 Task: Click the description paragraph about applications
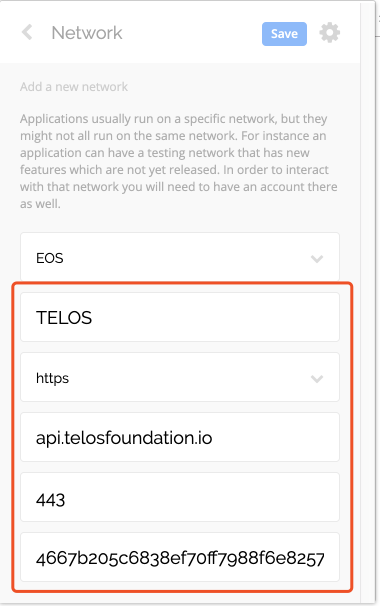point(179,161)
